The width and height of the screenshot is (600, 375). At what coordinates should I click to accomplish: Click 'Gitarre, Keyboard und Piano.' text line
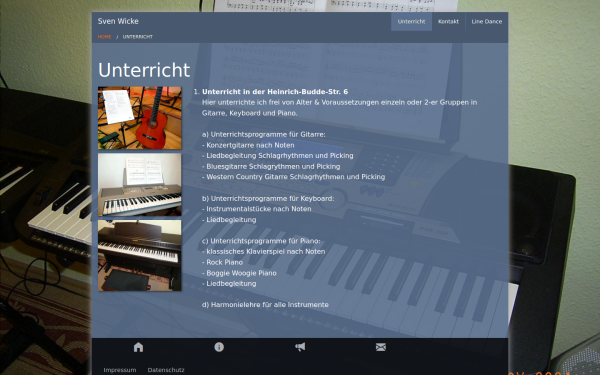[x=249, y=113]
